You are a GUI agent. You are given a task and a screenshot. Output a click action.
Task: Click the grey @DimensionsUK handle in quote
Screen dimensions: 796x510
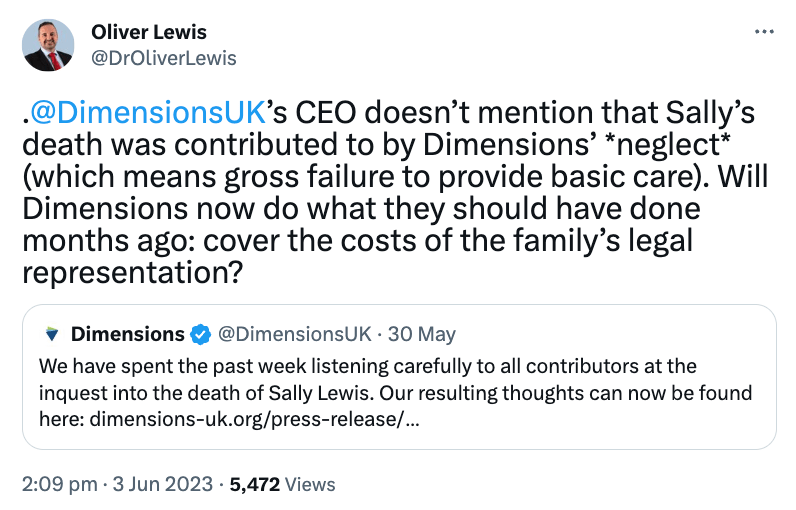tap(295, 333)
